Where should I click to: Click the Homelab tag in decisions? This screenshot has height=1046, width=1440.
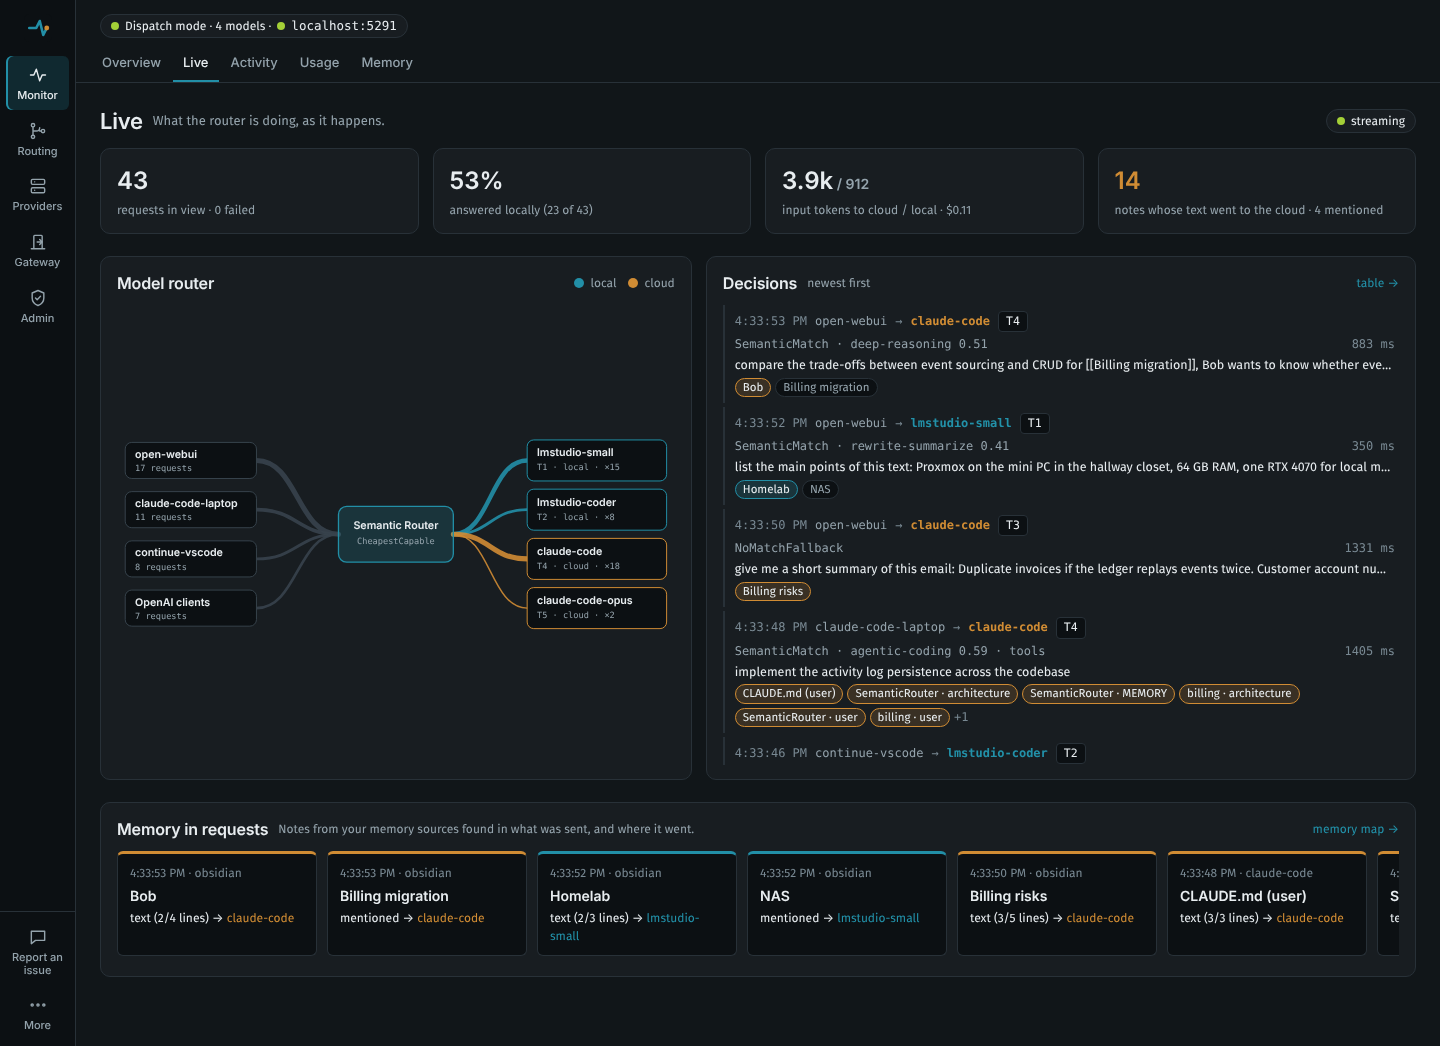click(766, 490)
